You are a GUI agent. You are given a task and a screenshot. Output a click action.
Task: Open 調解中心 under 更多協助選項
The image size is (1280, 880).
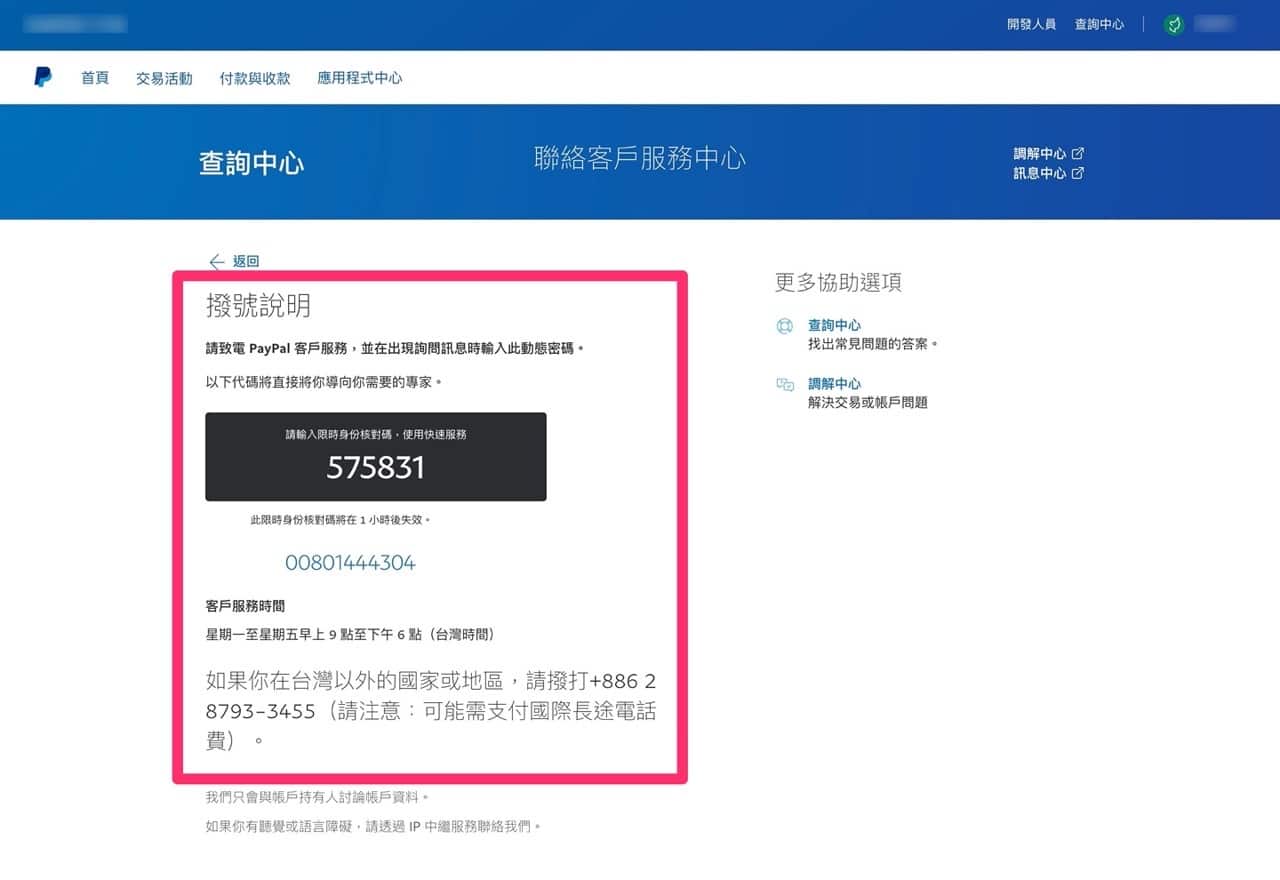[x=834, y=384]
